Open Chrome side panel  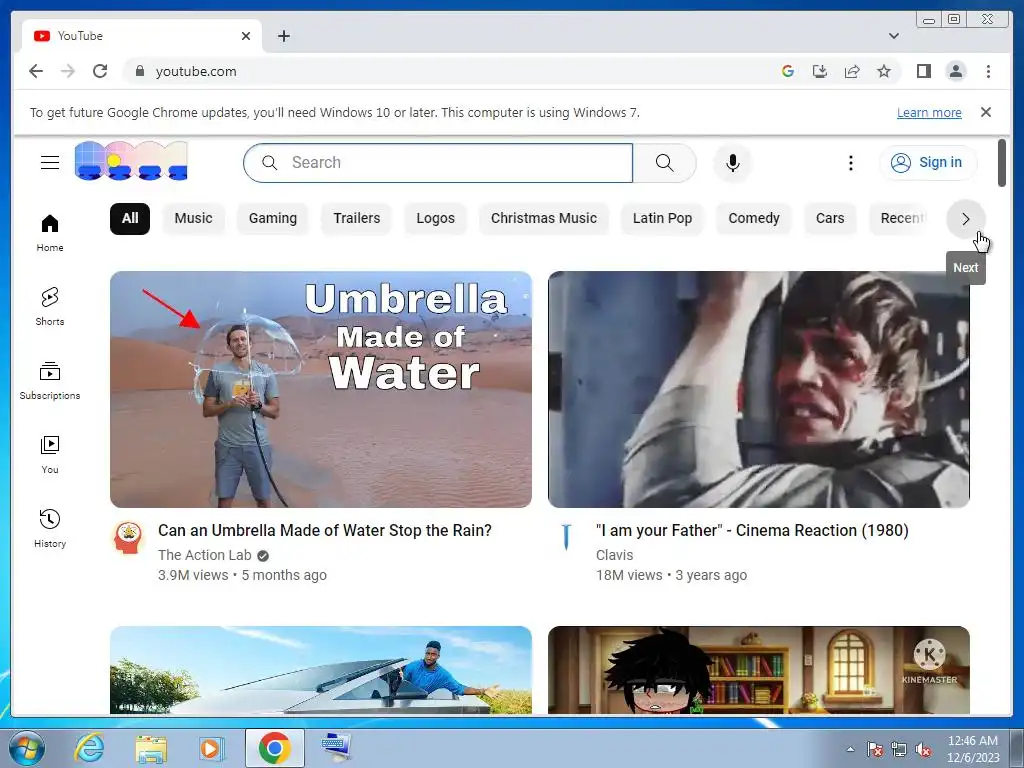click(923, 71)
